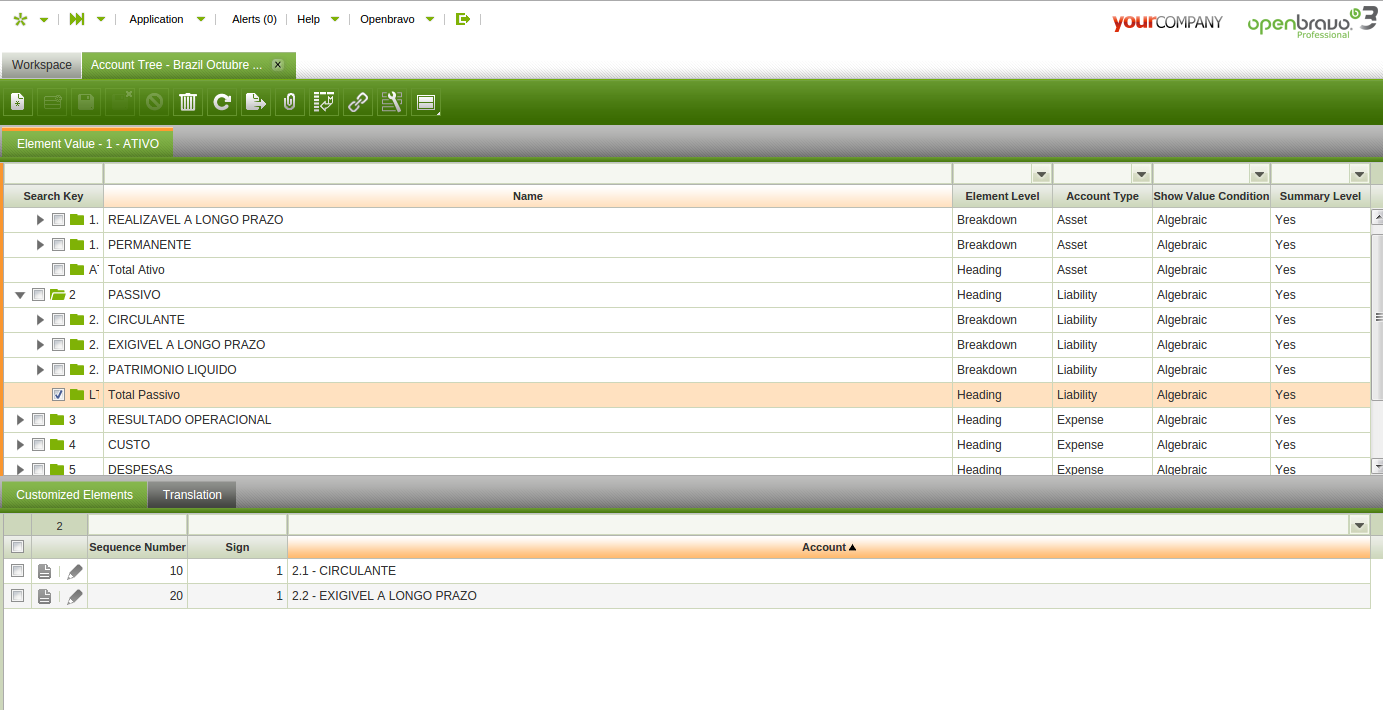Collapse the PASSIVO tree node
Image resolution: width=1383 pixels, height=710 pixels.
tap(20, 295)
